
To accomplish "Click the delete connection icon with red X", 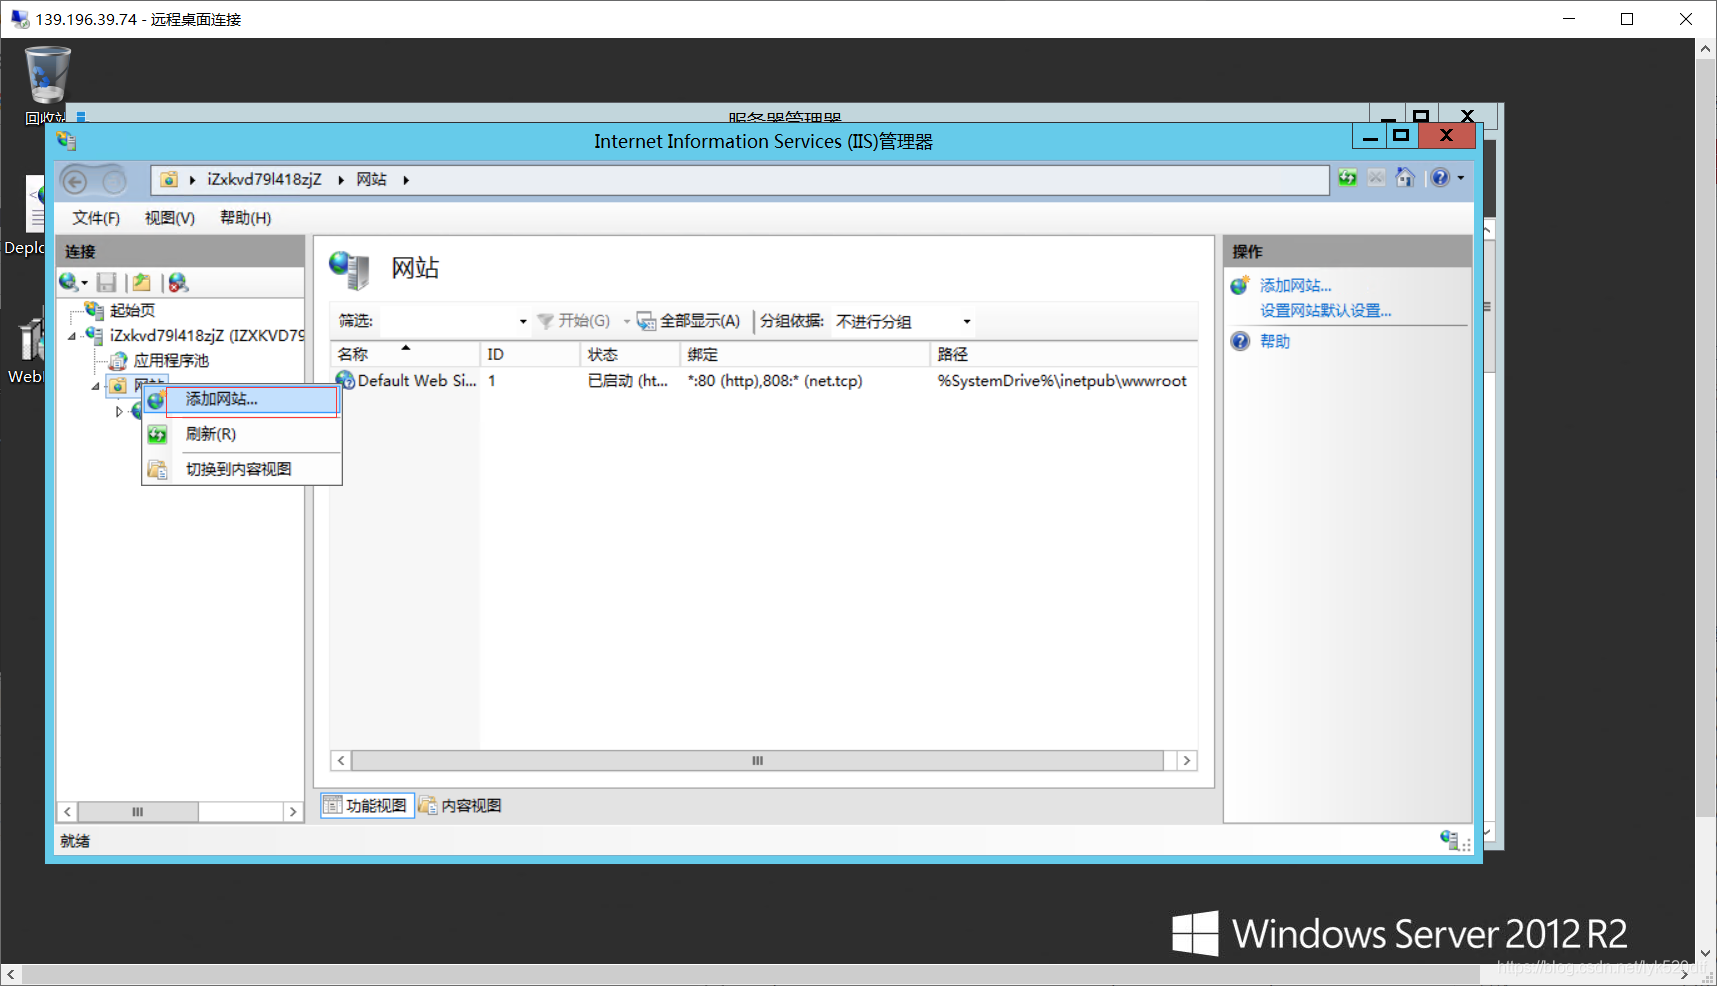I will pos(178,282).
